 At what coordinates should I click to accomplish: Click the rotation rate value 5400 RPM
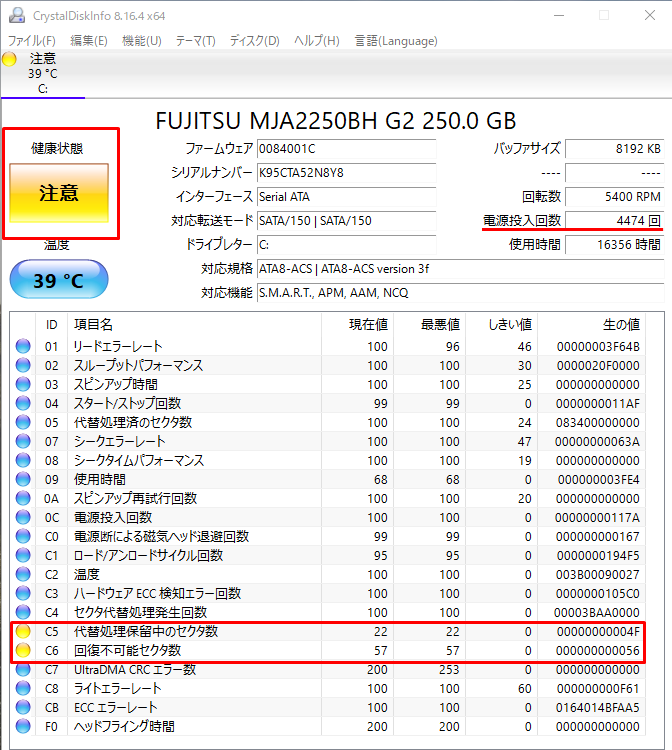click(x=614, y=197)
